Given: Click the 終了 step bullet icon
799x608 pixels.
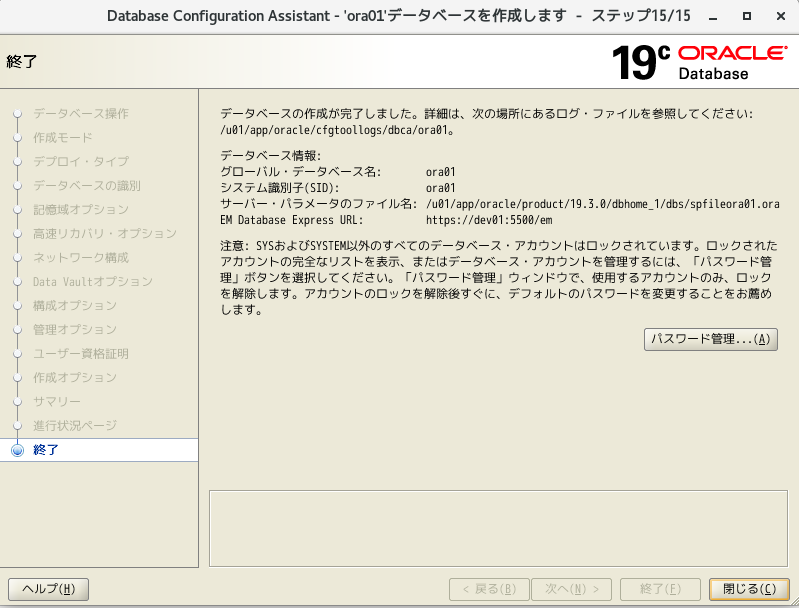Looking at the screenshot, I should pyautogui.click(x=18, y=451).
